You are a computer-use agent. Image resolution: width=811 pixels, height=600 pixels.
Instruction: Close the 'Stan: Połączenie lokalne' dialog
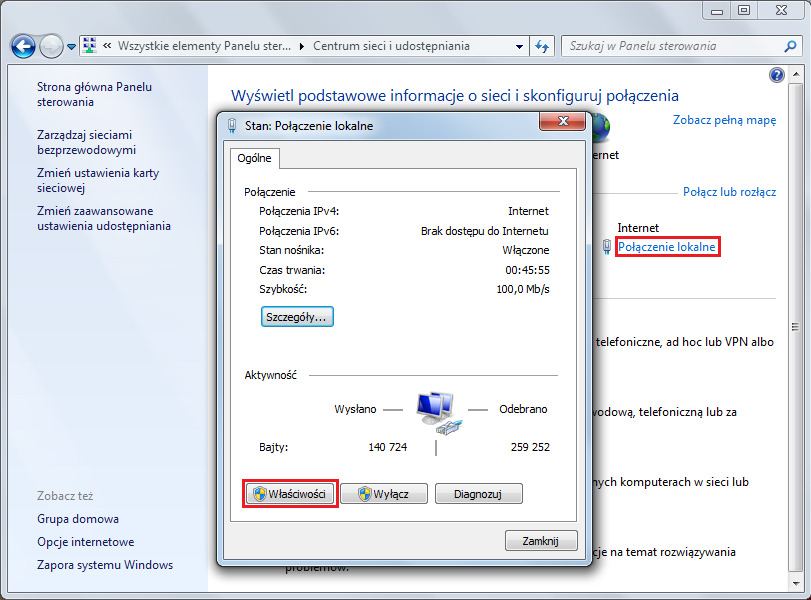click(x=563, y=121)
